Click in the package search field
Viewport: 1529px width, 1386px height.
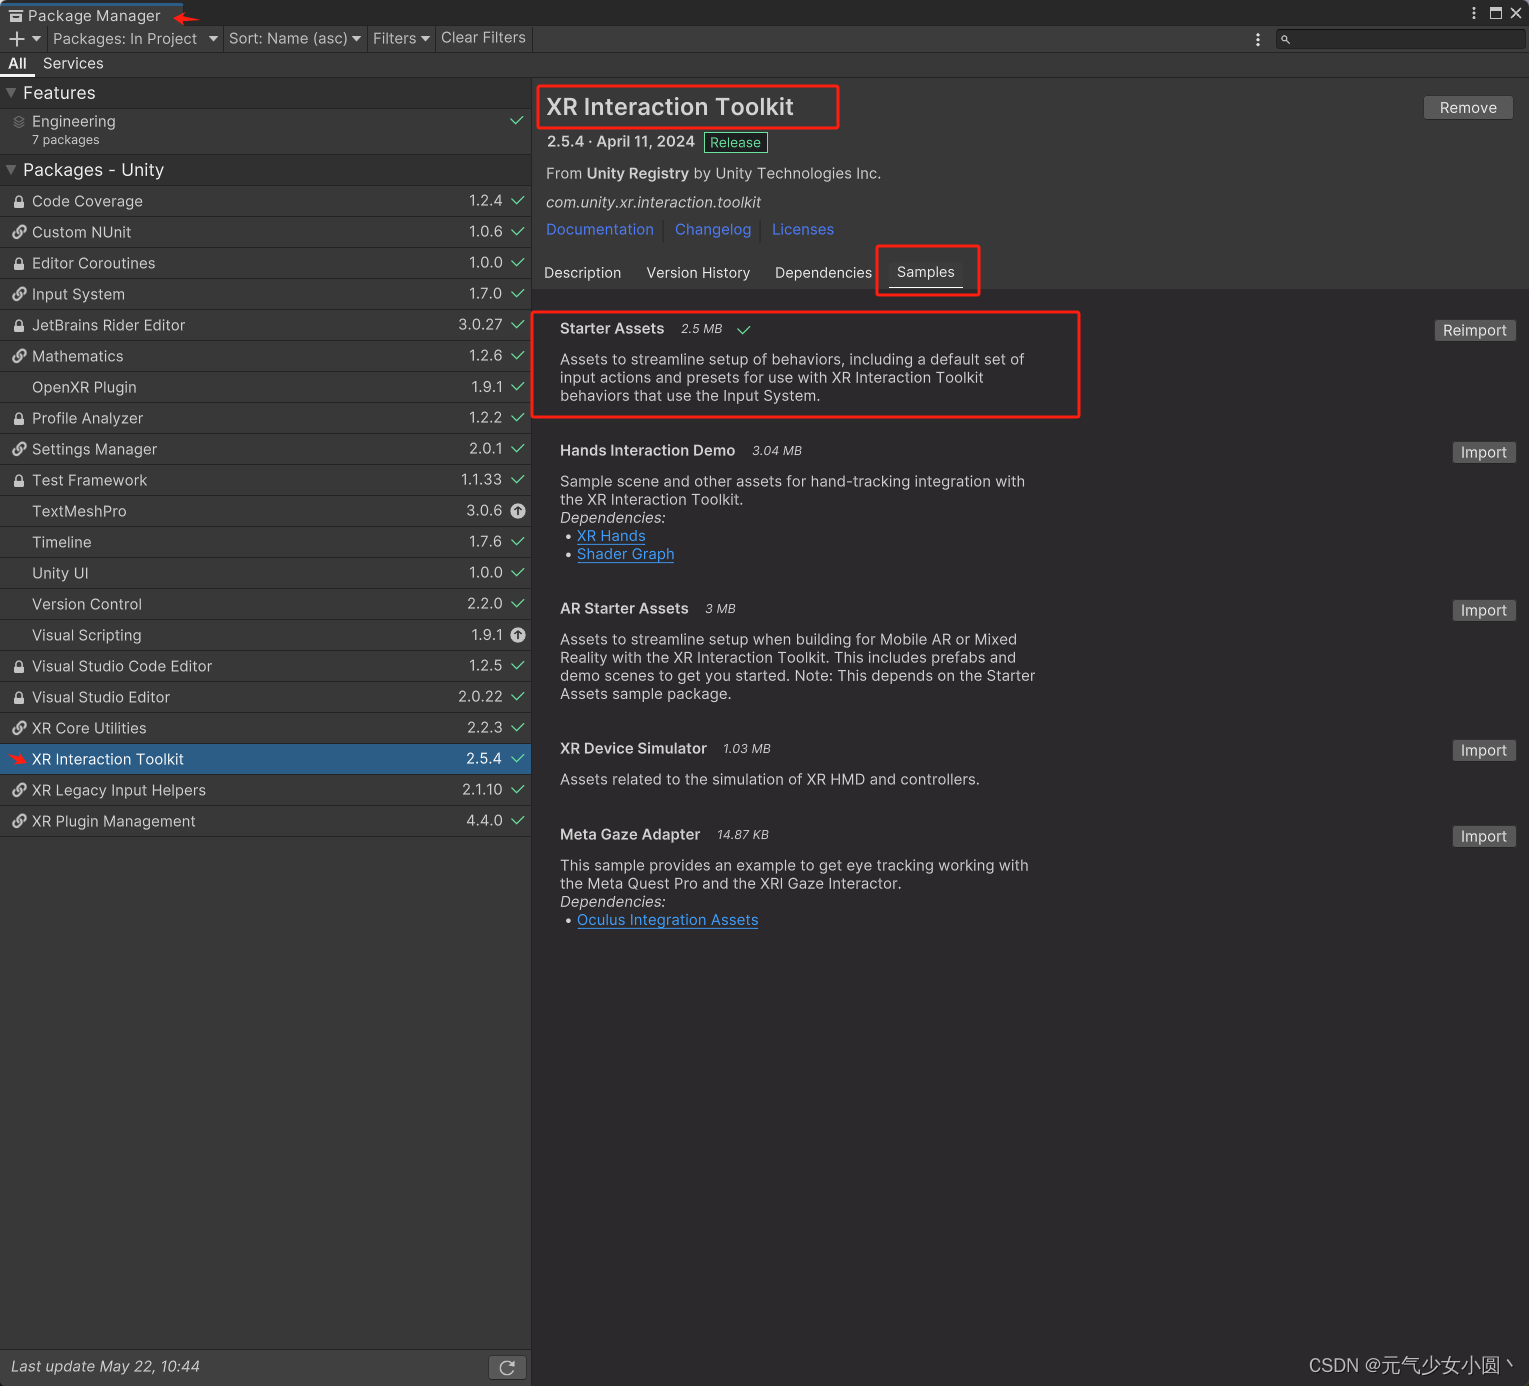click(1400, 40)
